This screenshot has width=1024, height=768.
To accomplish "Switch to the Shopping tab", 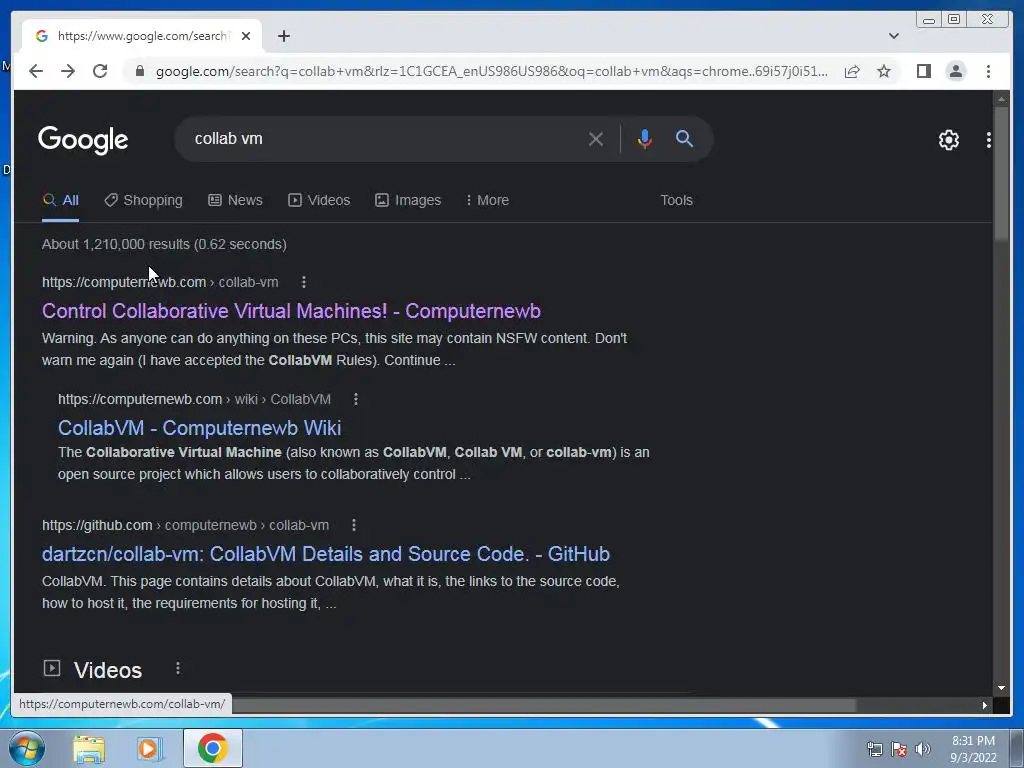I will pyautogui.click(x=144, y=200).
